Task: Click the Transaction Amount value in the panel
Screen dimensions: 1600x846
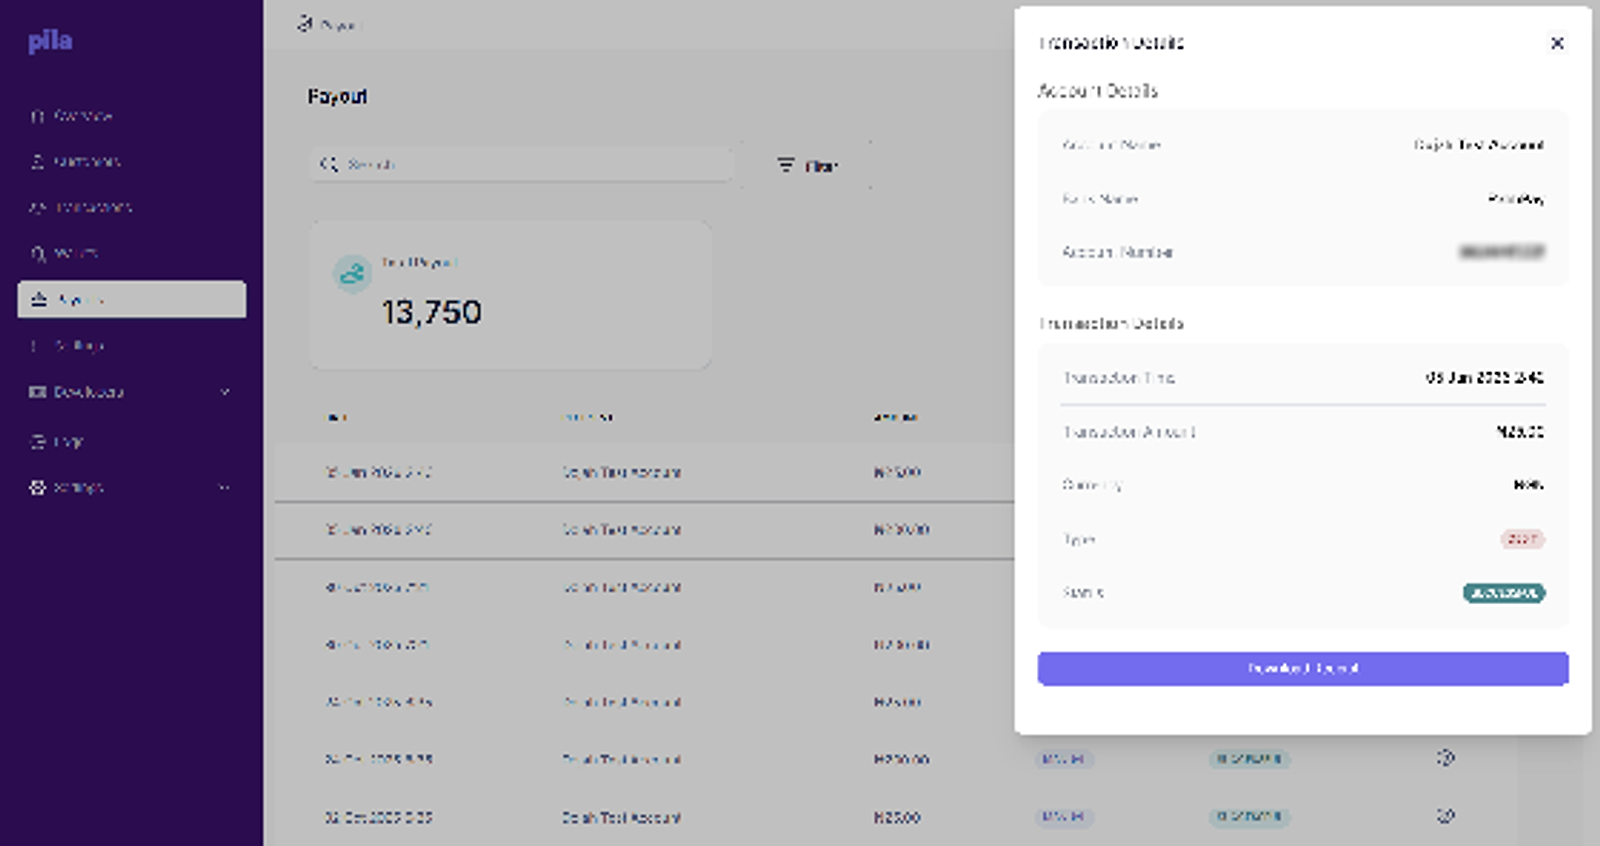Action: [x=1520, y=432]
